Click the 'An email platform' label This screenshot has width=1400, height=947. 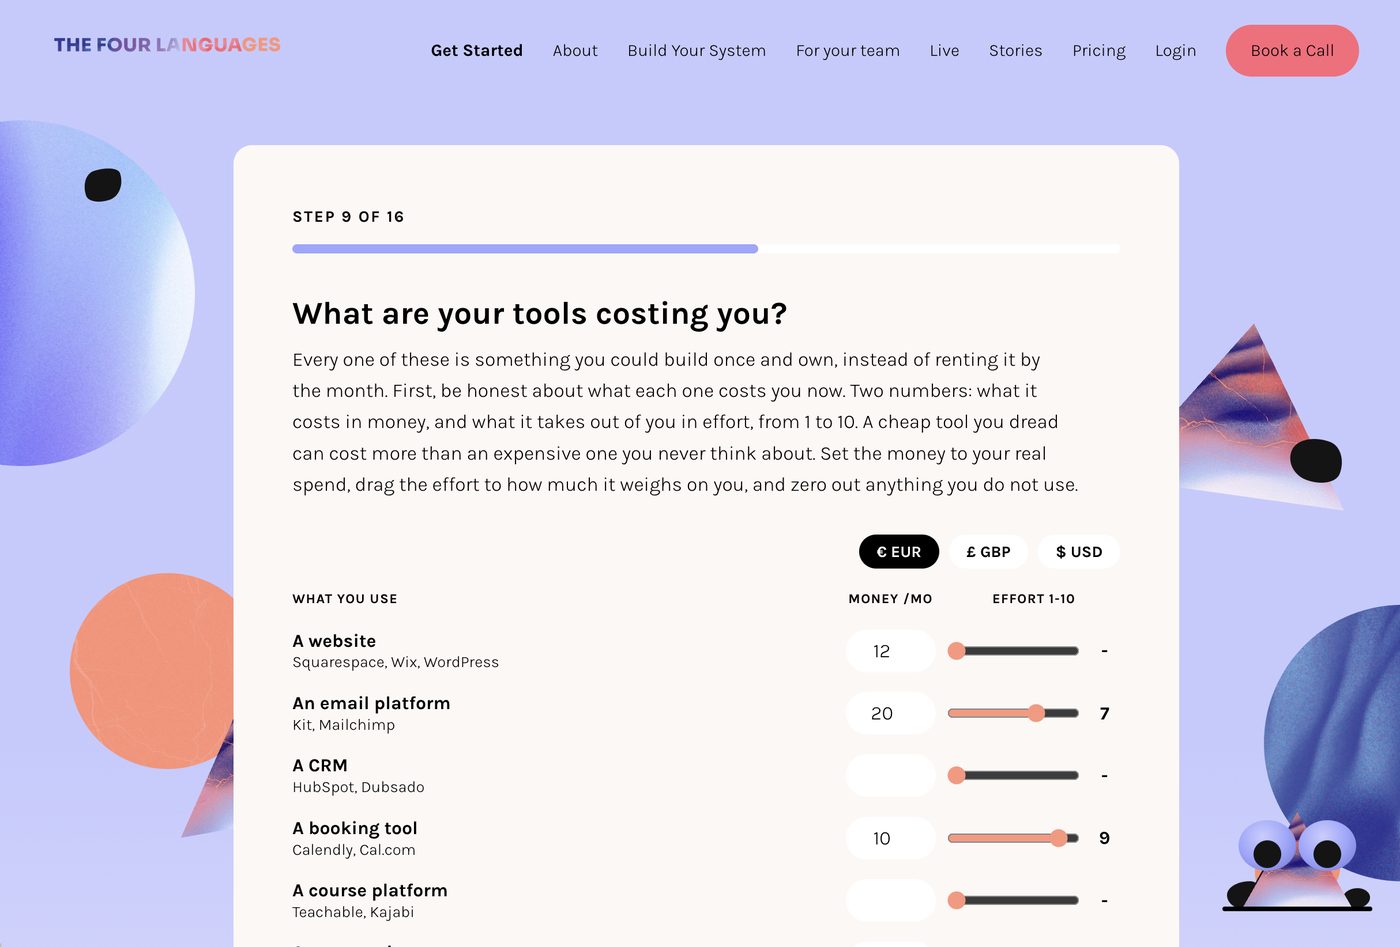click(x=371, y=704)
